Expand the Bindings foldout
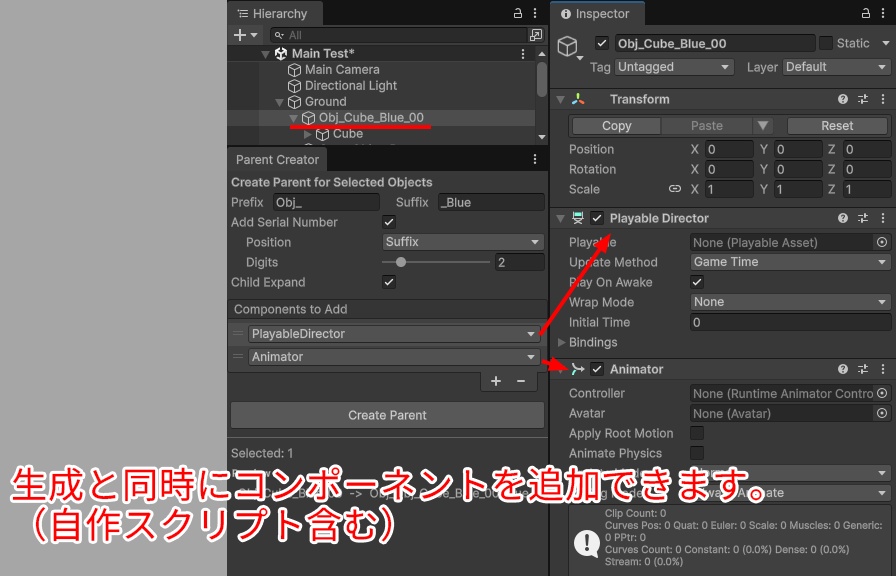This screenshot has height=576, width=896. pyautogui.click(x=562, y=342)
